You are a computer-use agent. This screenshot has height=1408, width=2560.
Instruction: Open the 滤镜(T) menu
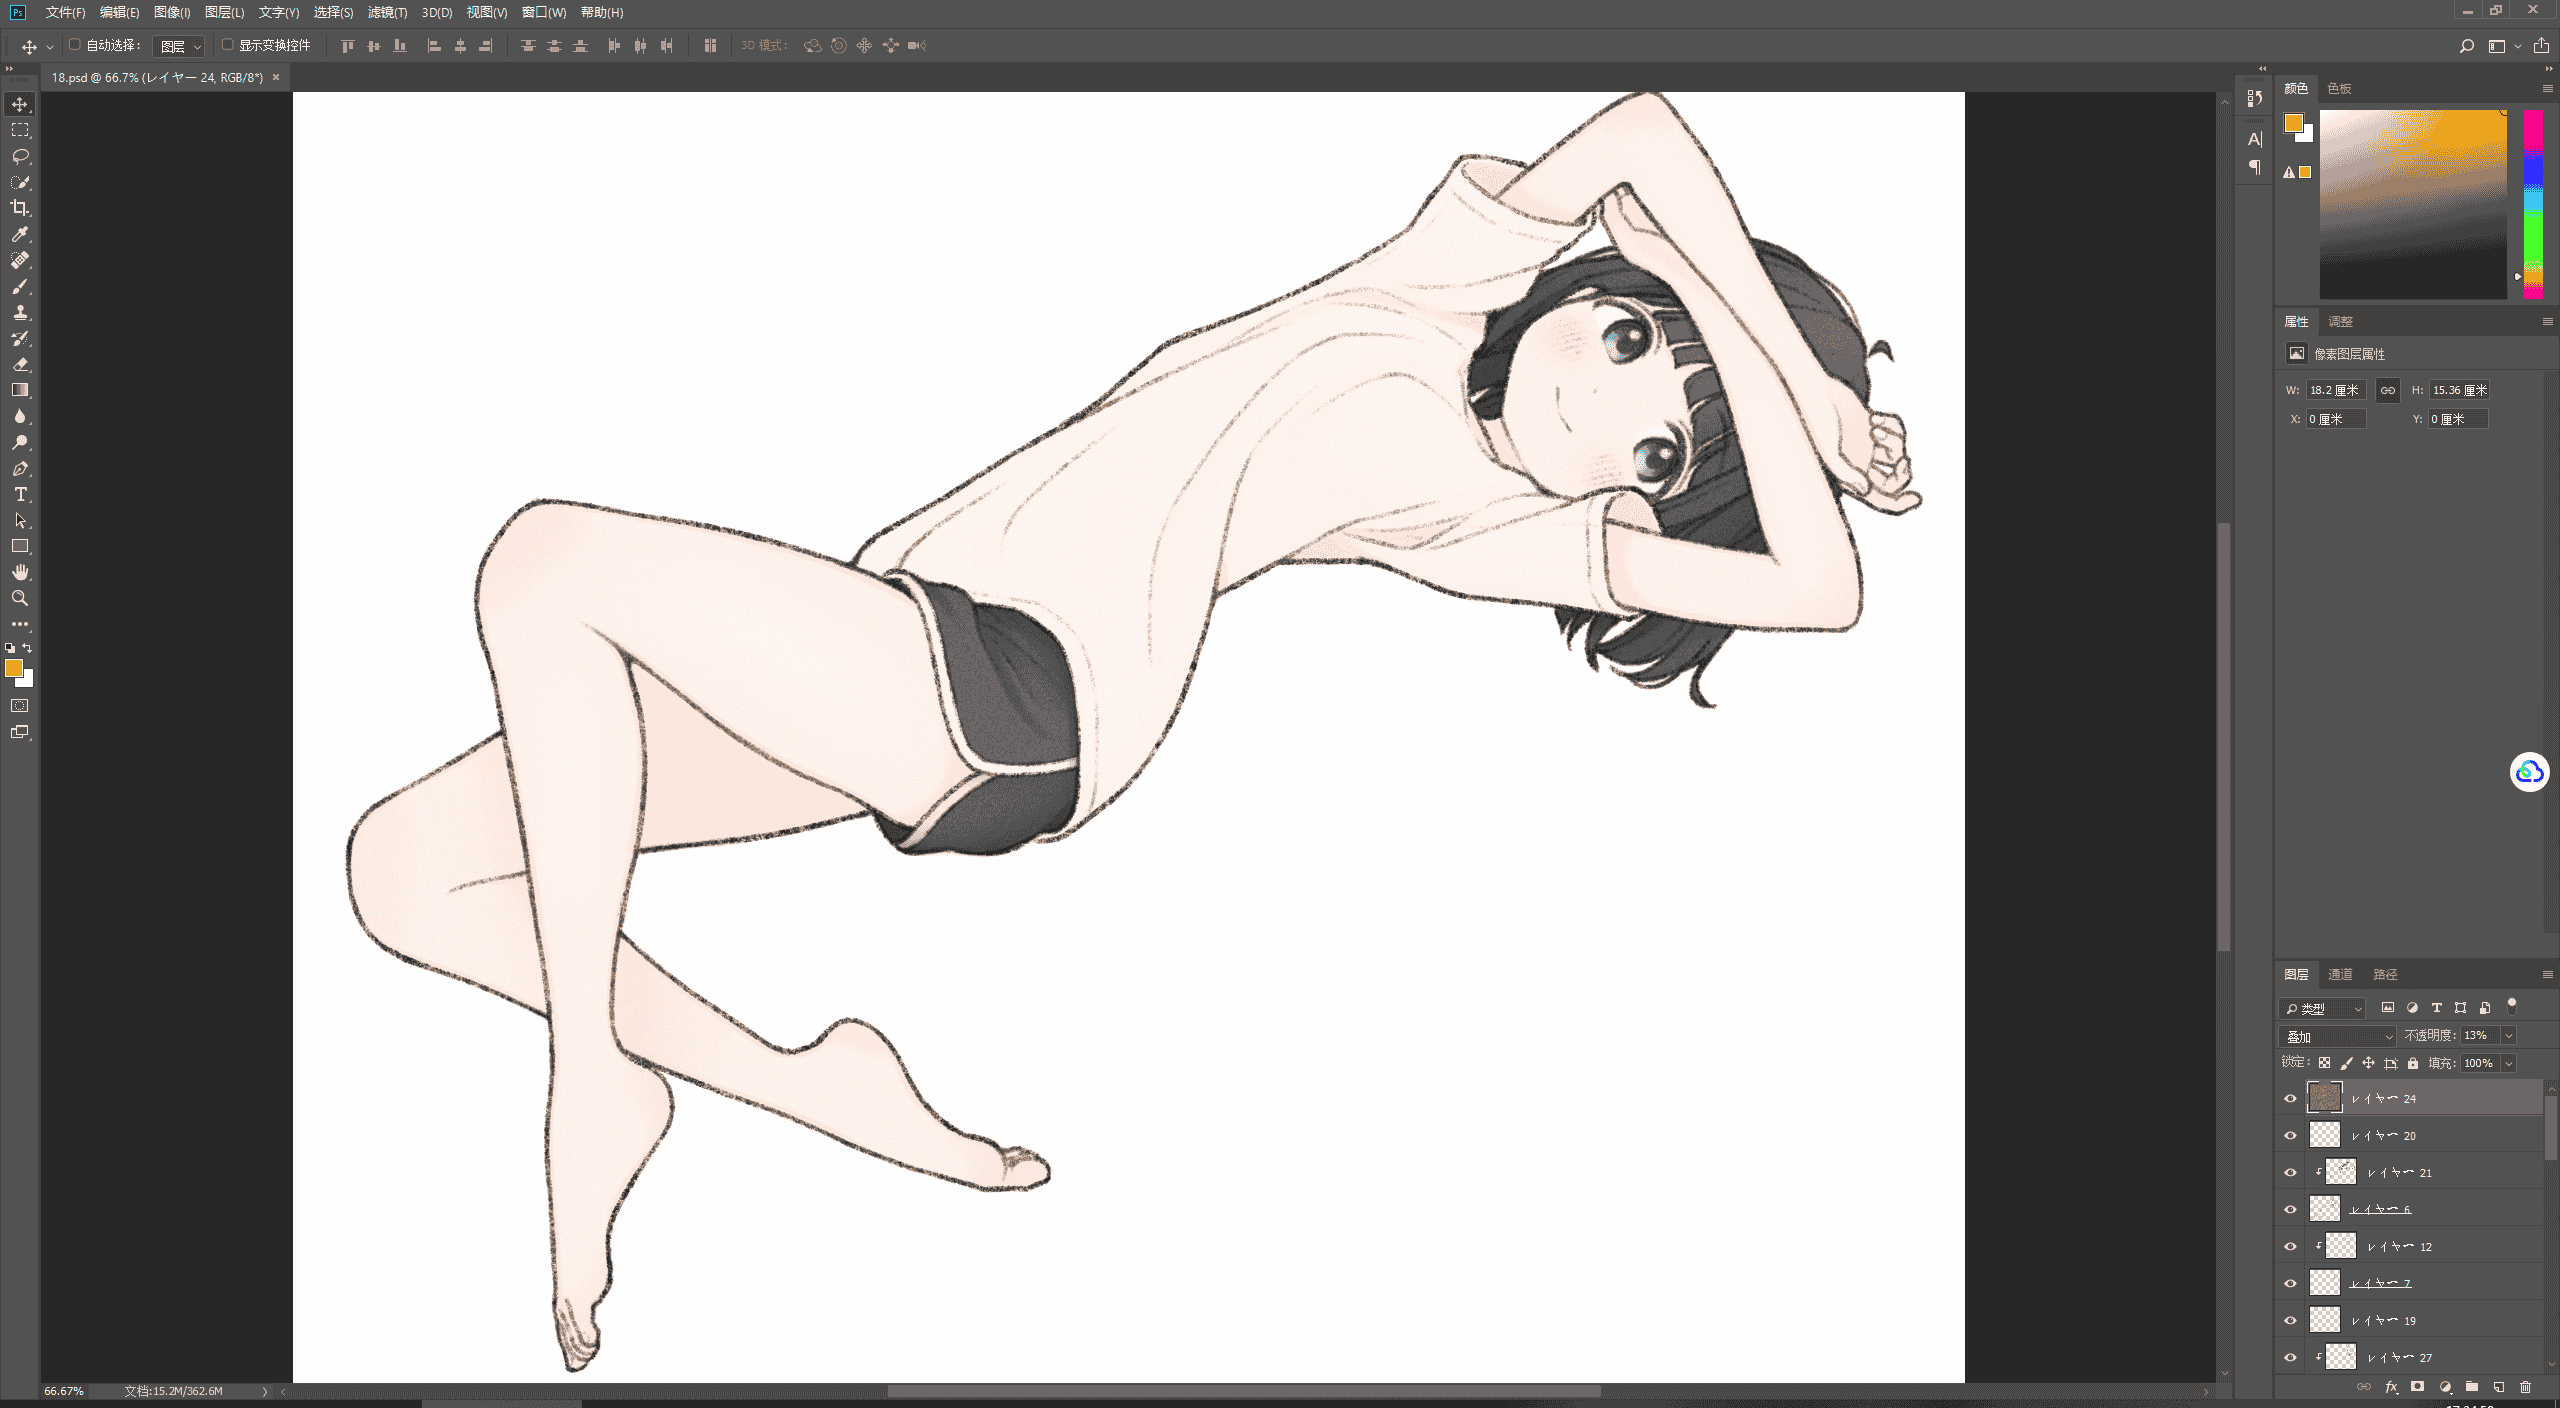[x=387, y=12]
